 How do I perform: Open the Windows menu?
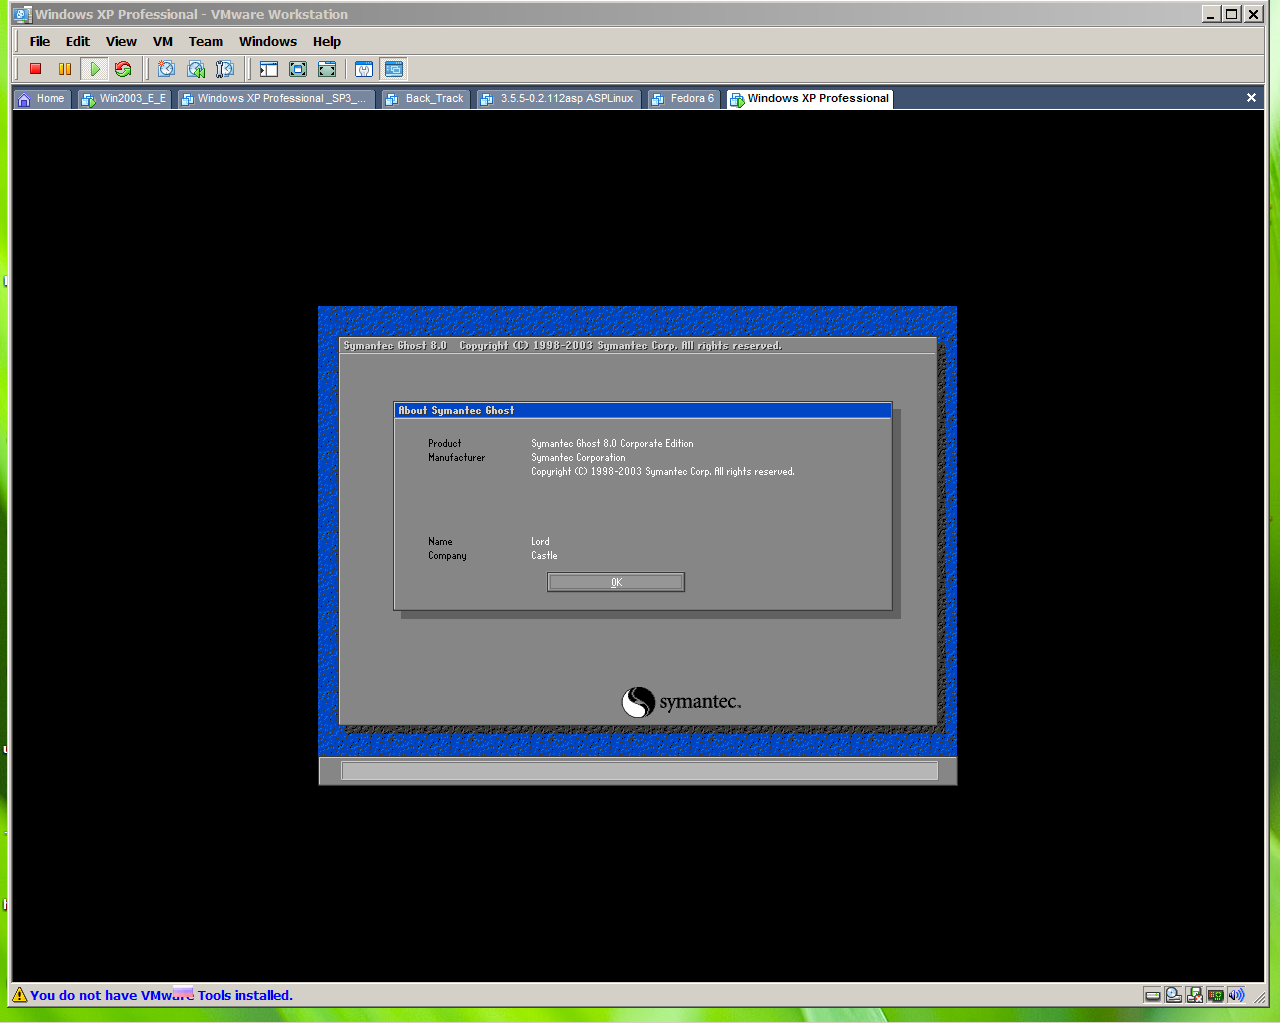click(268, 41)
